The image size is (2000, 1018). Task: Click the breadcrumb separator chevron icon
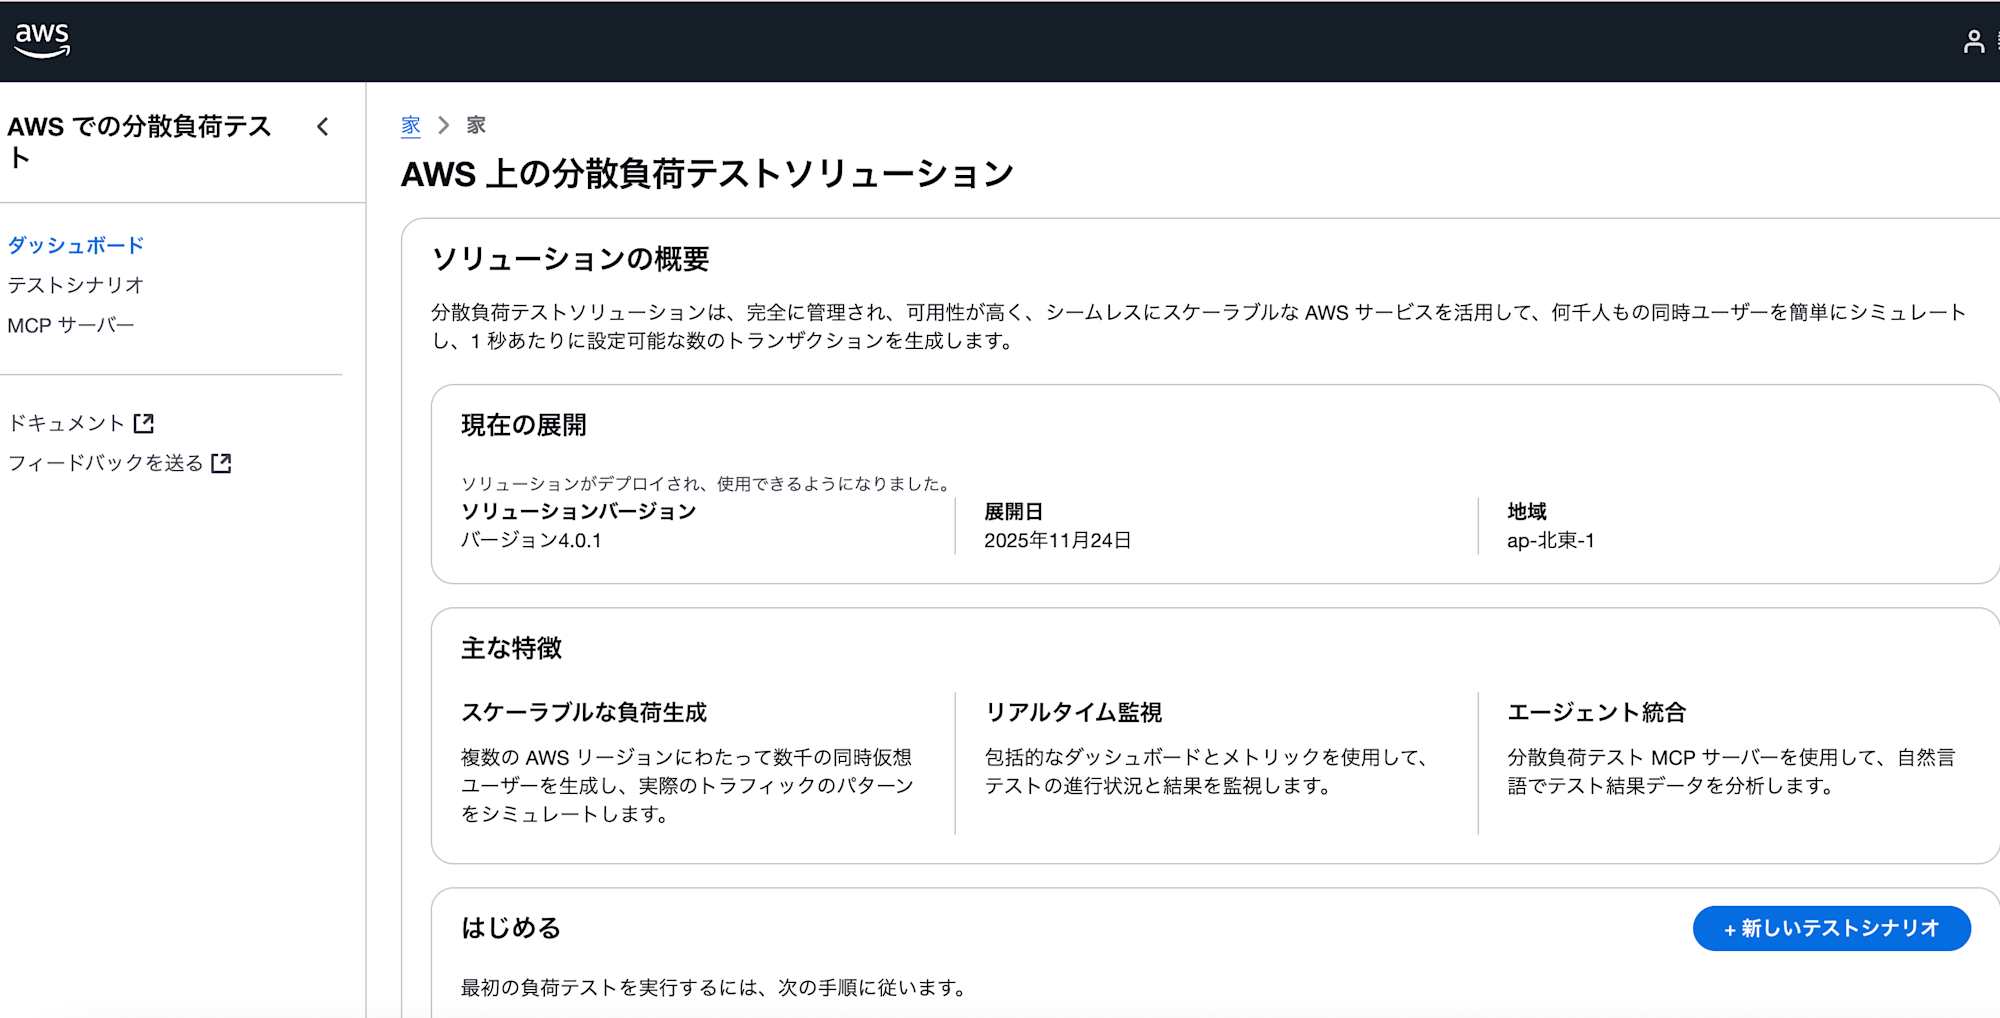coord(444,125)
